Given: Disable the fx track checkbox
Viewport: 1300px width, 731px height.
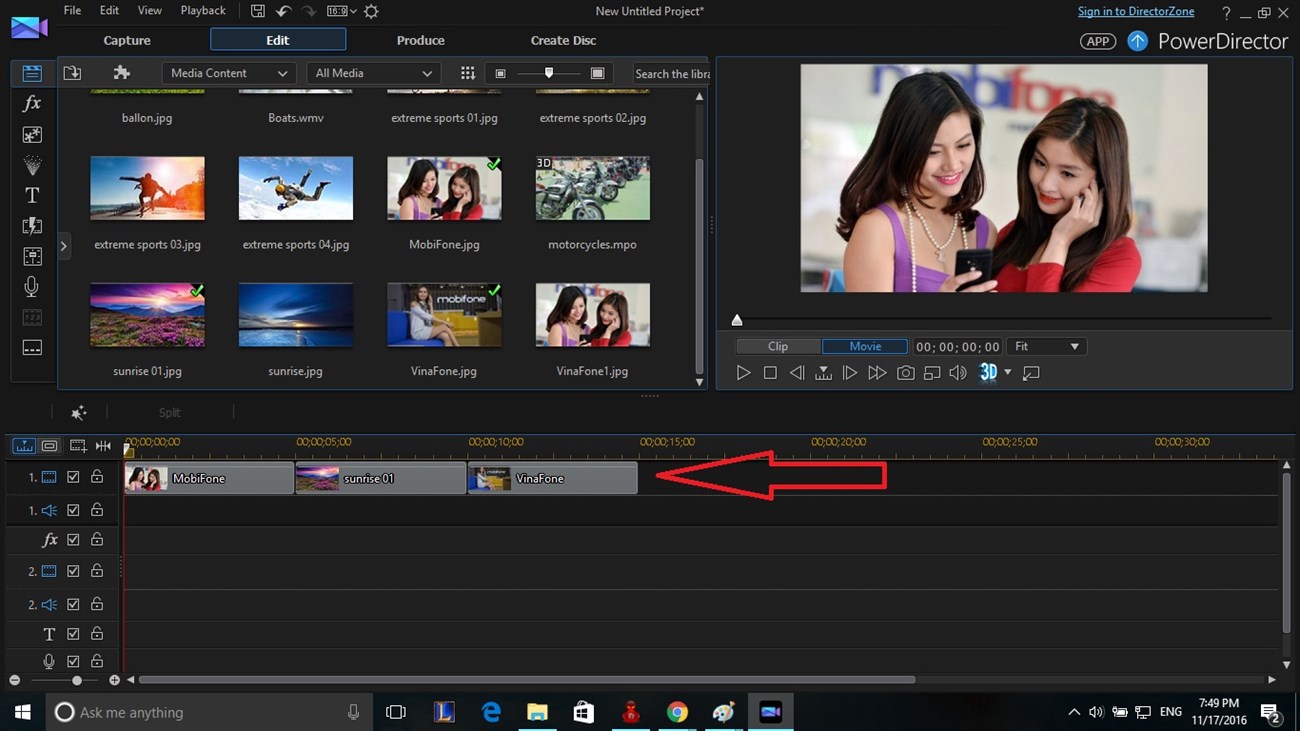Looking at the screenshot, I should pos(73,540).
